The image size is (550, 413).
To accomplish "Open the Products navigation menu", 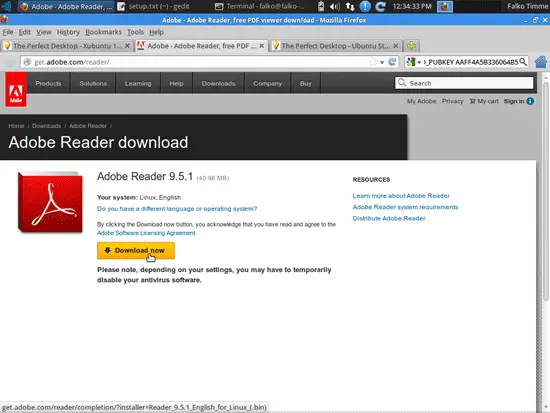I will (x=48, y=84).
